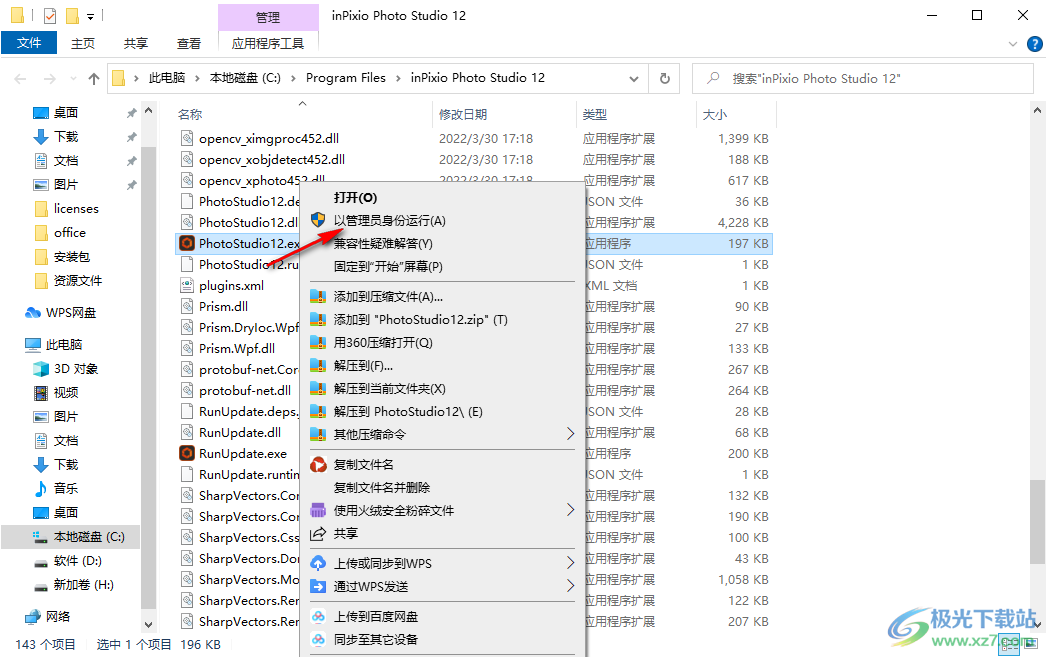
Task: Sort by the 名称 column header
Action: tap(190, 114)
